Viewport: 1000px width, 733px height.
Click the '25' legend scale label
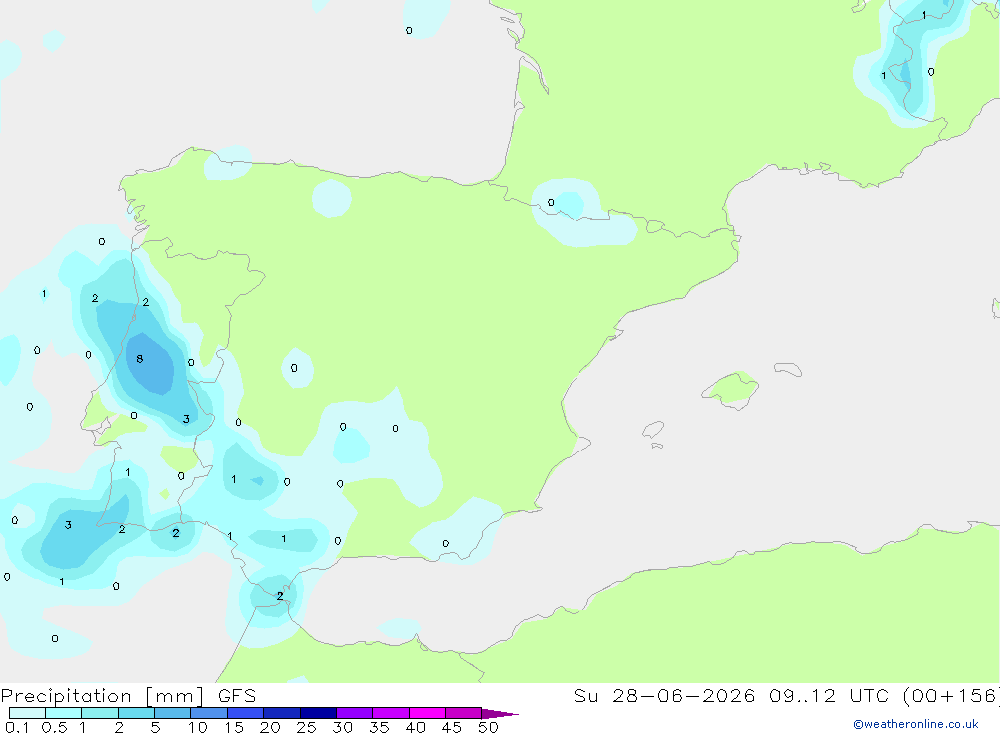tap(306, 727)
